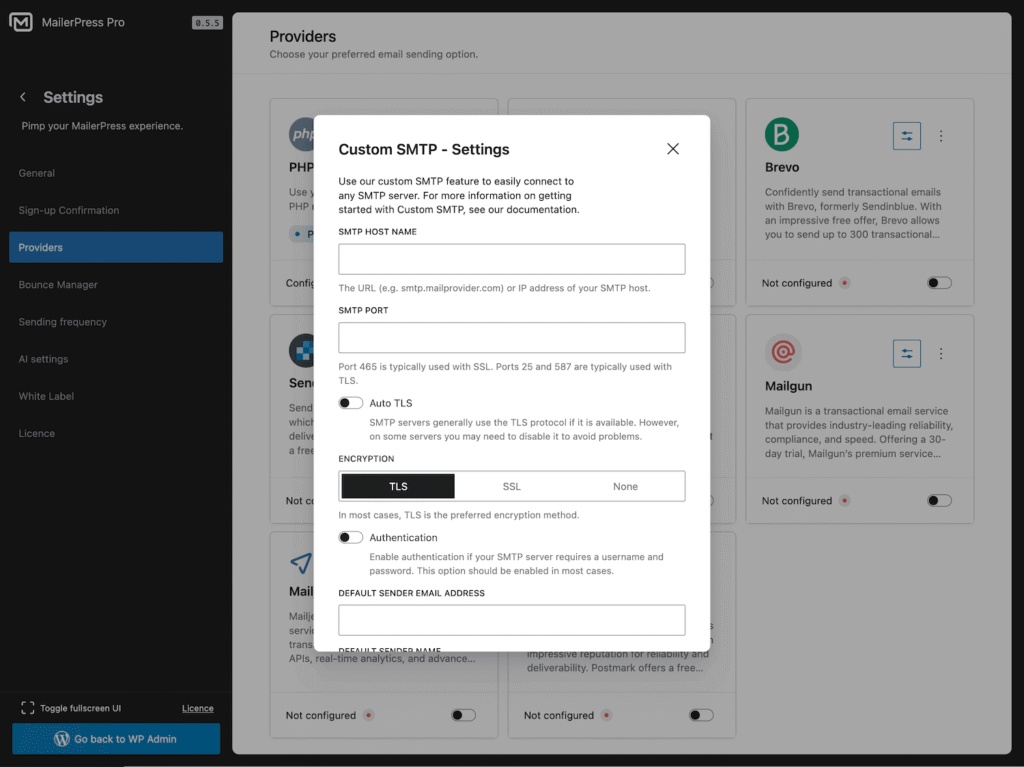Click the Mailgun provider logo
The width and height of the screenshot is (1024, 767).
coord(783,353)
